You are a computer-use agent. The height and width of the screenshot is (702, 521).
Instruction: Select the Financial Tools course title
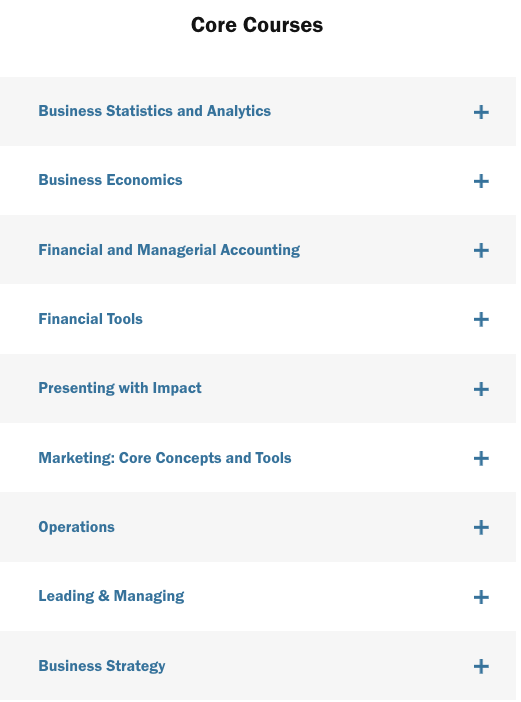[x=90, y=319]
